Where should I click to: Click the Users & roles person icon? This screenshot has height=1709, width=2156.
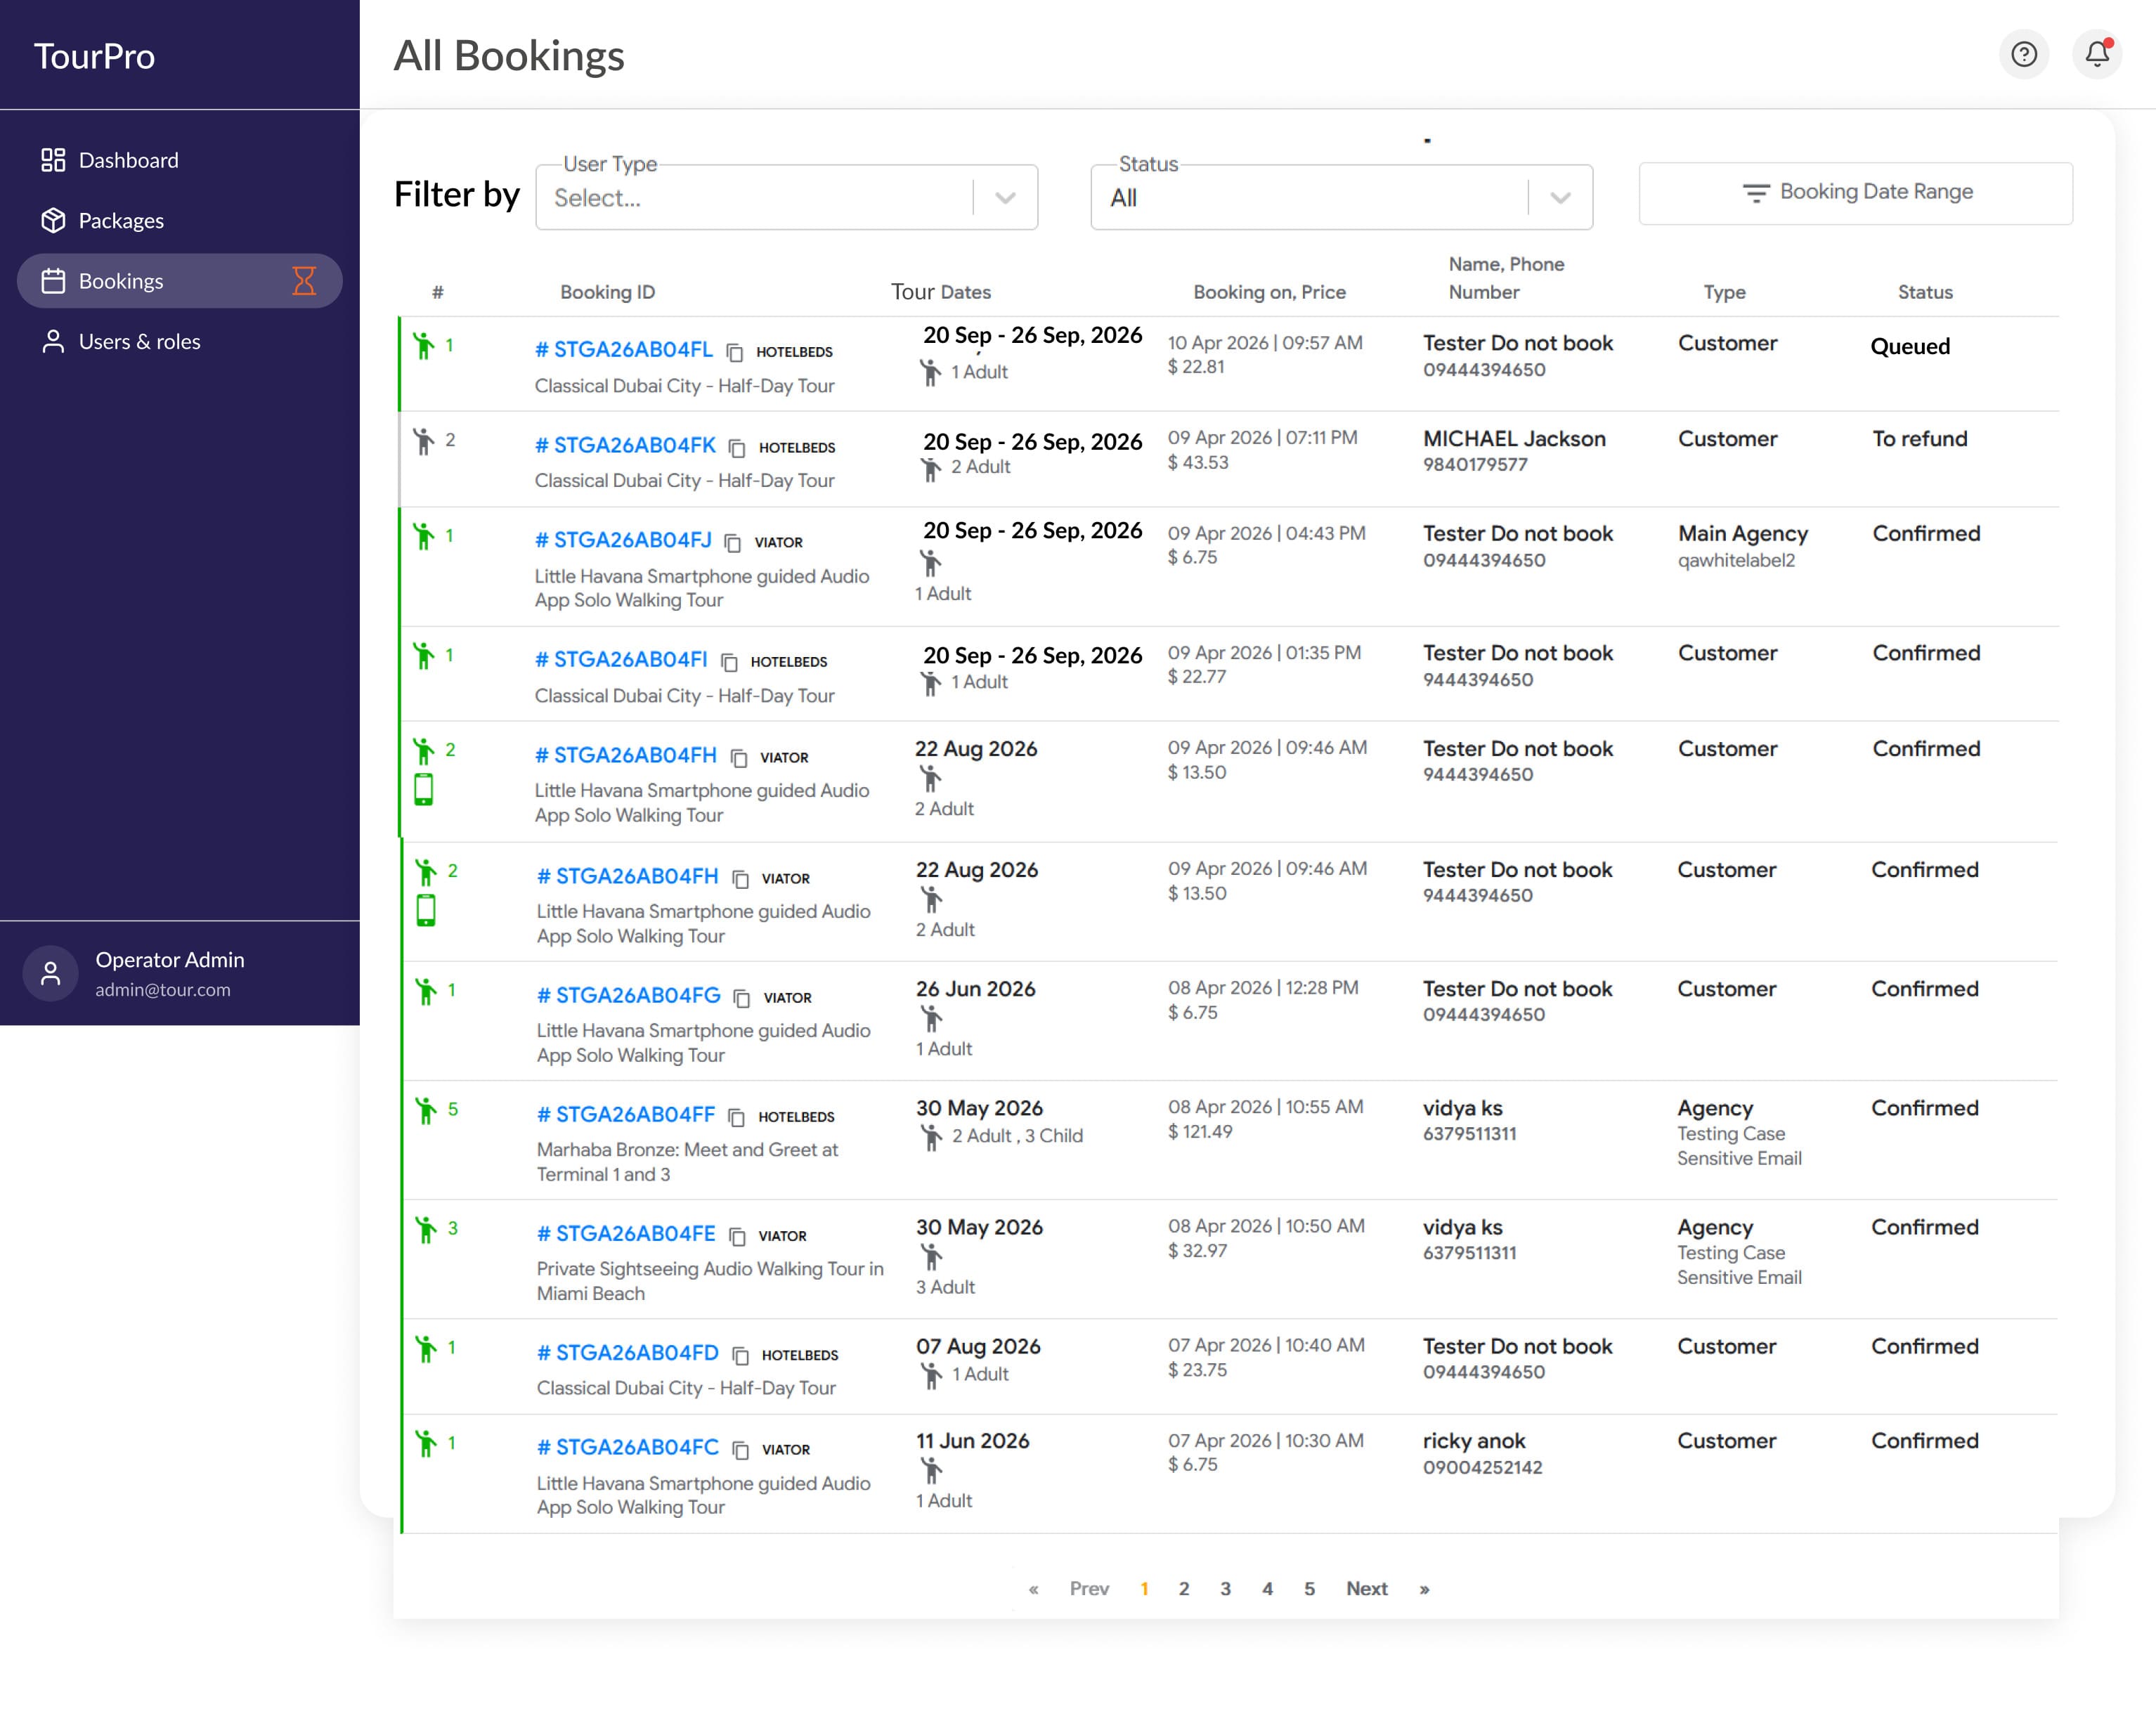click(x=53, y=341)
